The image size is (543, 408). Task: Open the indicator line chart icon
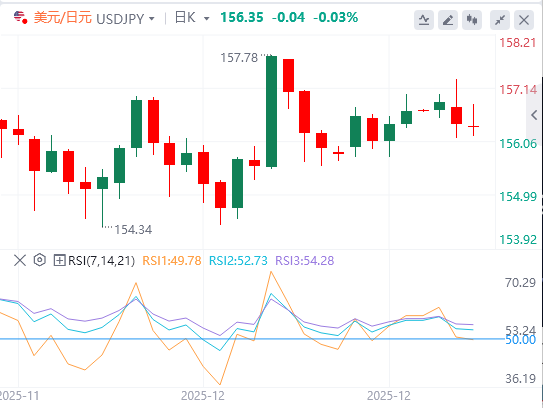(424, 20)
